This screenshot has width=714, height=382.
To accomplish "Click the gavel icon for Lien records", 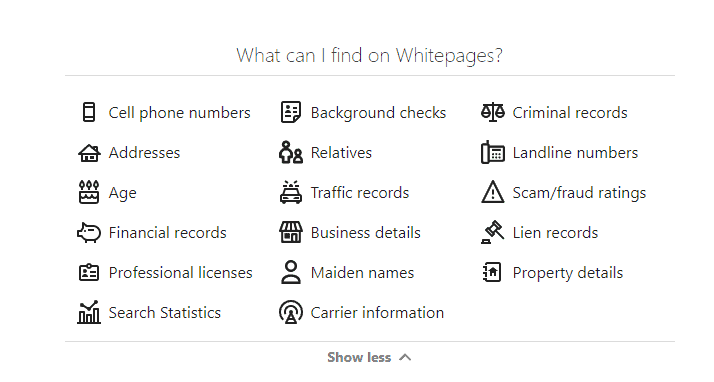I will [x=493, y=232].
